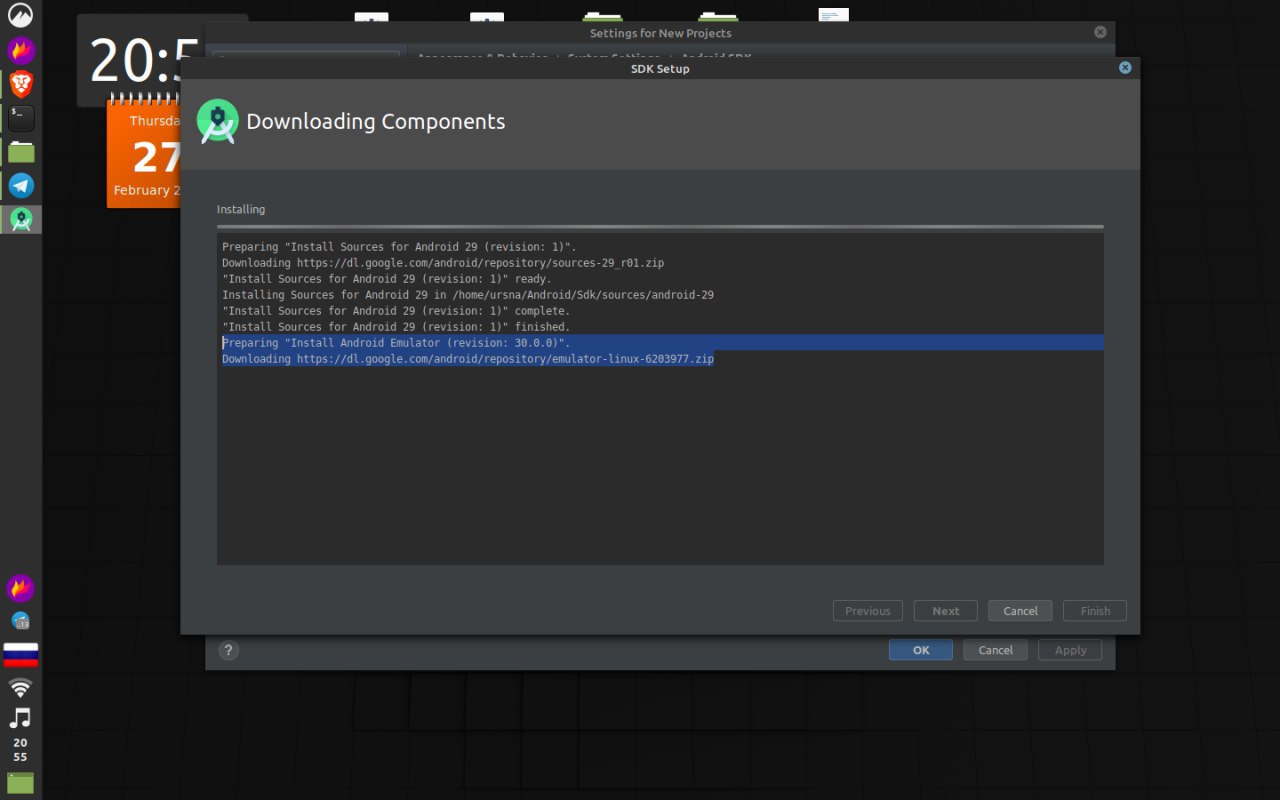Click OK in the Settings window
1280x800 pixels.
click(921, 650)
